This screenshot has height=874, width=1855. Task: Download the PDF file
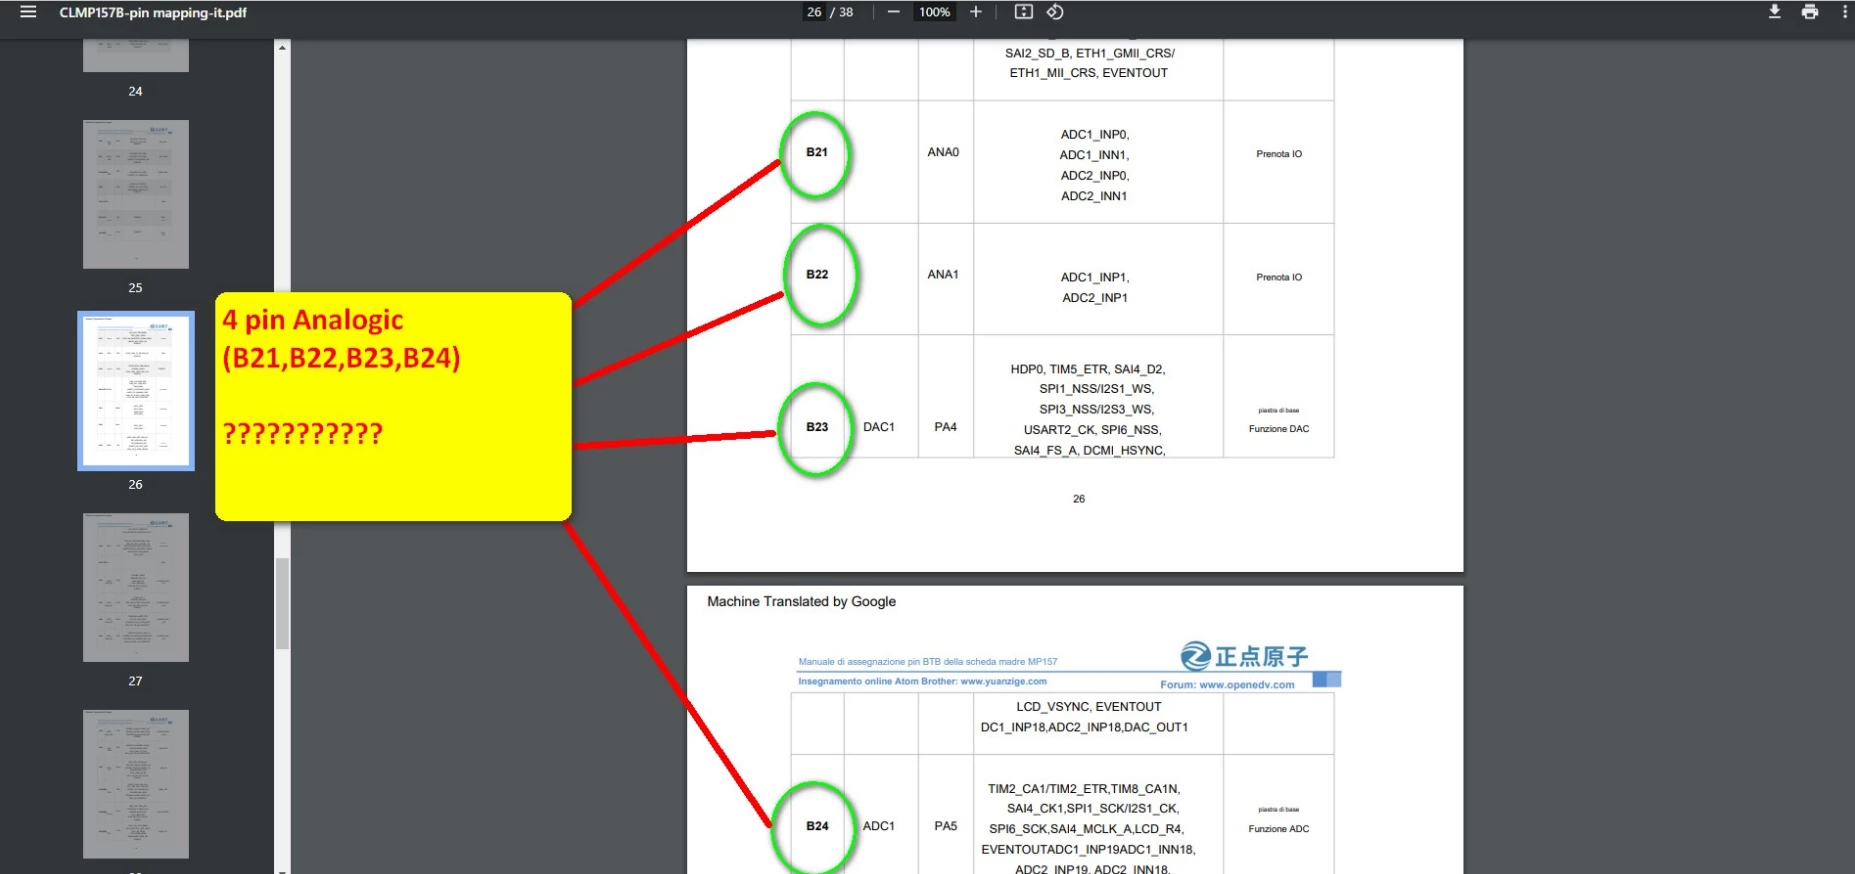(1774, 12)
